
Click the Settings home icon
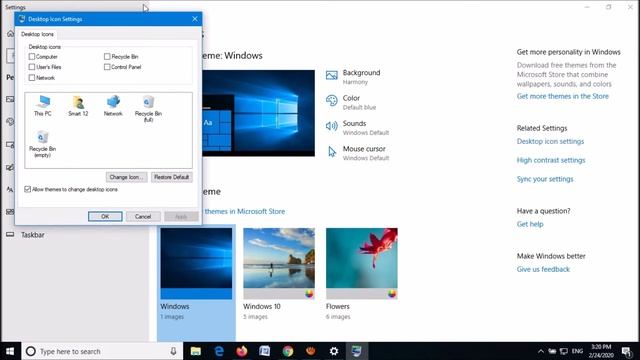click(10, 34)
